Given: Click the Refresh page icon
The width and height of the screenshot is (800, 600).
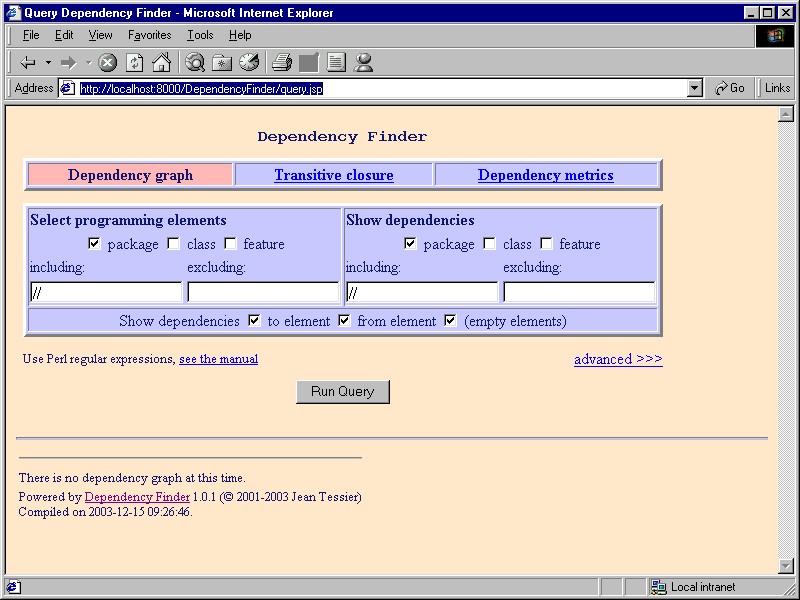Looking at the screenshot, I should [x=134, y=62].
